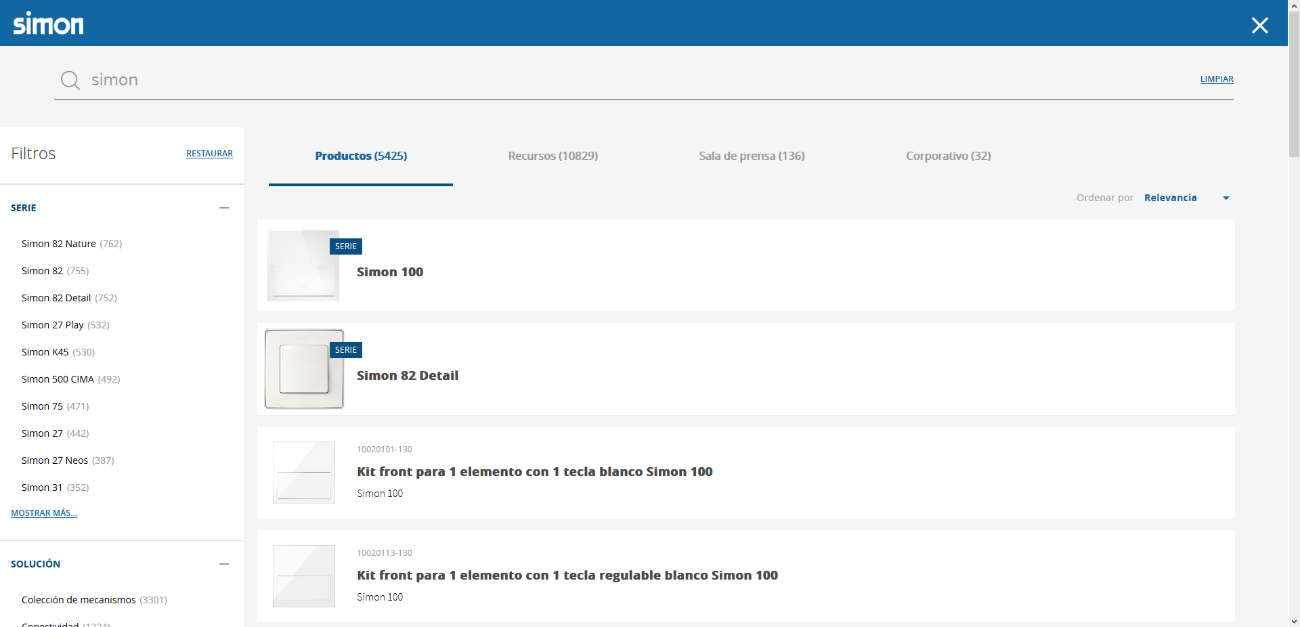Filter by Simon 500 CIMA
This screenshot has width=1300, height=627.
[71, 379]
